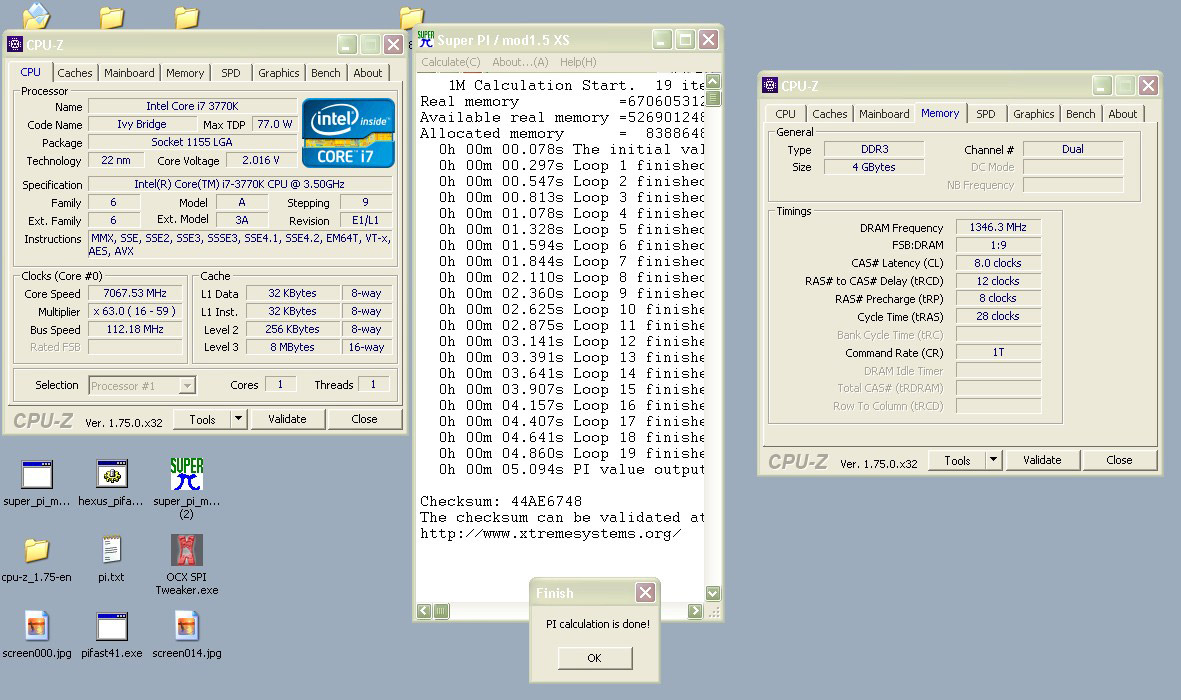The image size is (1181, 700).
Task: Click Validate in the left CPU-Z window
Action: 287,419
